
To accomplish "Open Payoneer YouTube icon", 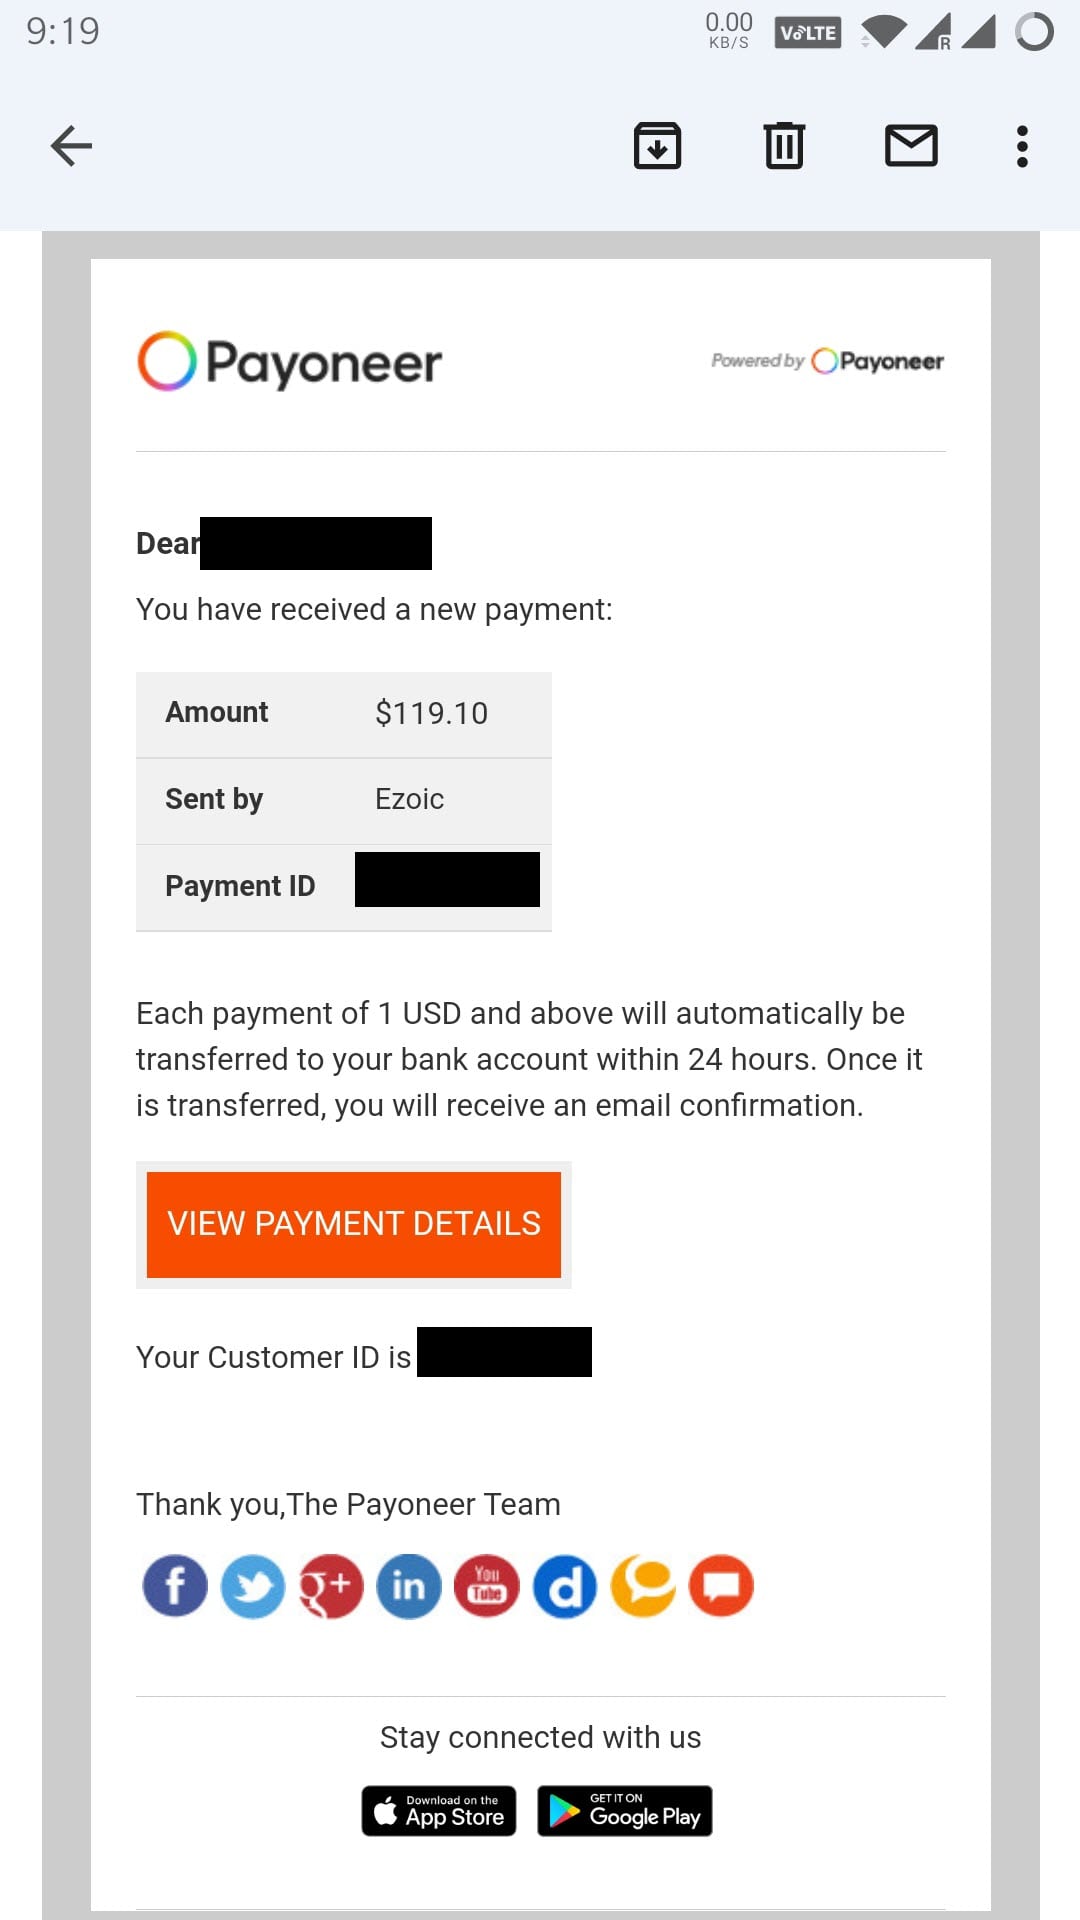I will click(486, 1586).
